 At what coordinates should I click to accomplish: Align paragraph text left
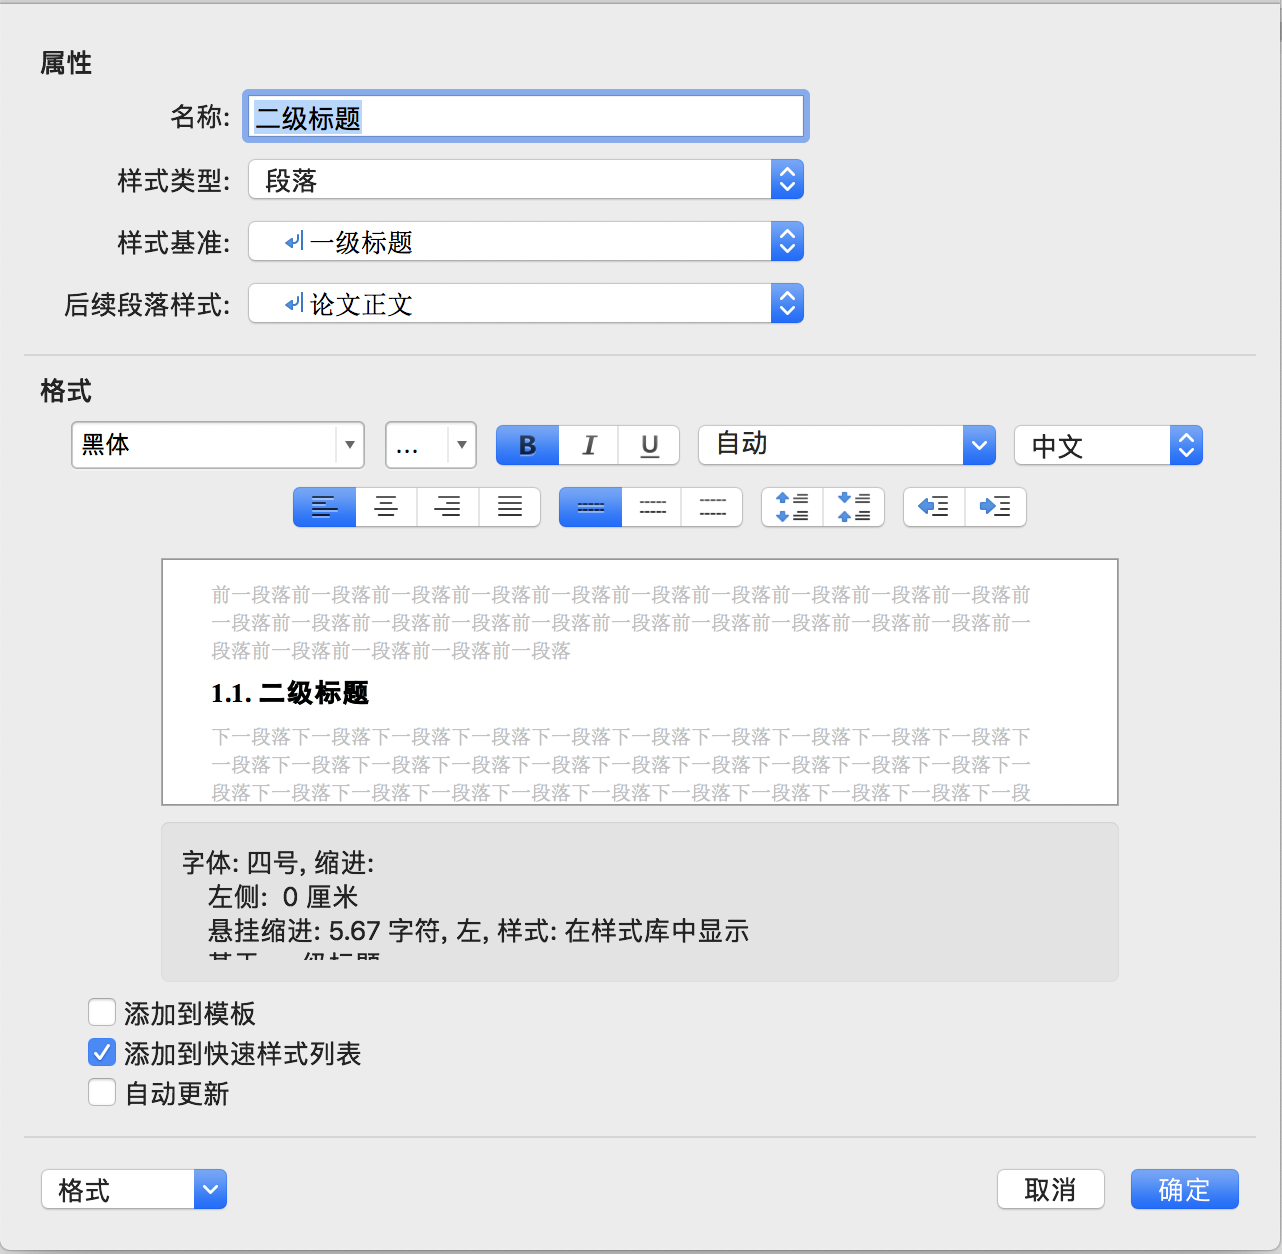[324, 507]
